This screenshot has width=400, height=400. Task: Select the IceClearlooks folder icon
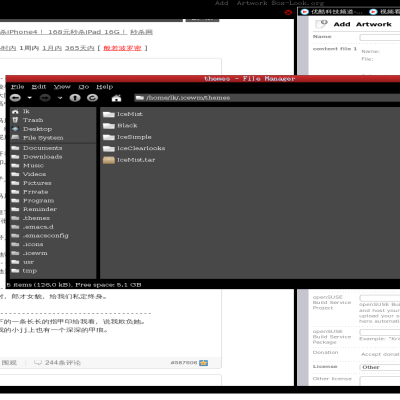[x=109, y=148]
